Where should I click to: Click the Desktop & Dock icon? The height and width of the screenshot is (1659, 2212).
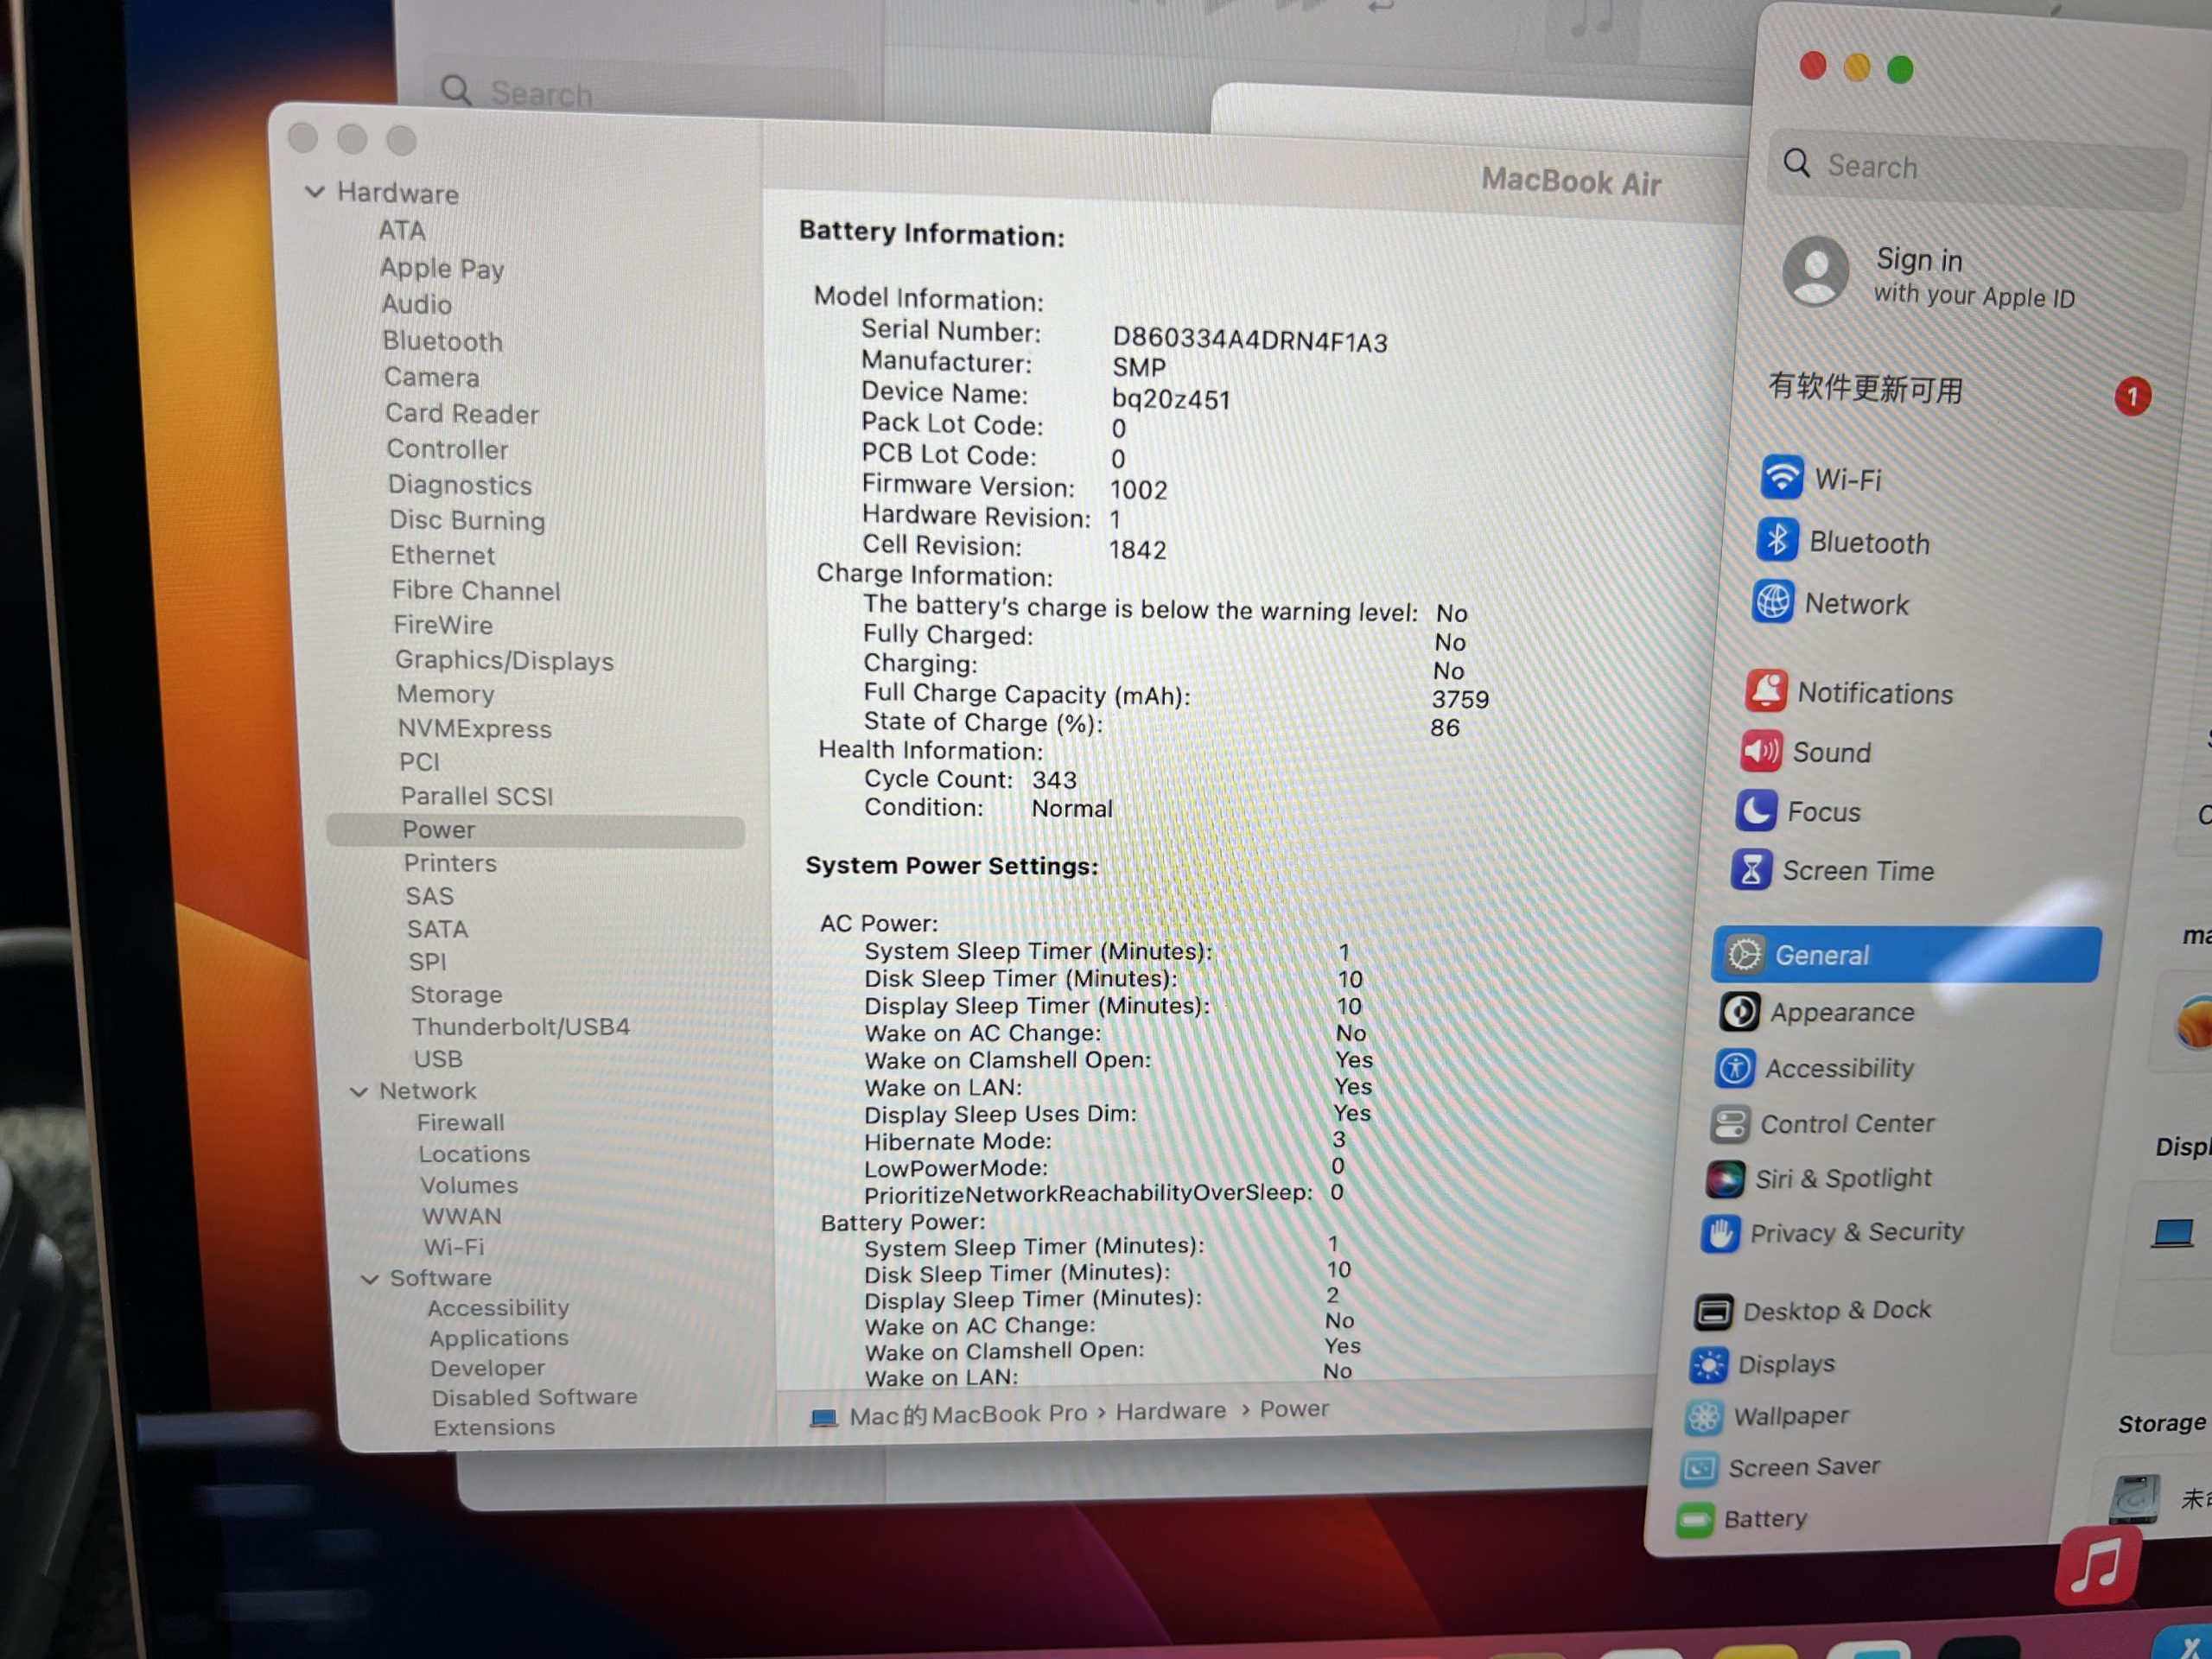tap(1714, 1312)
